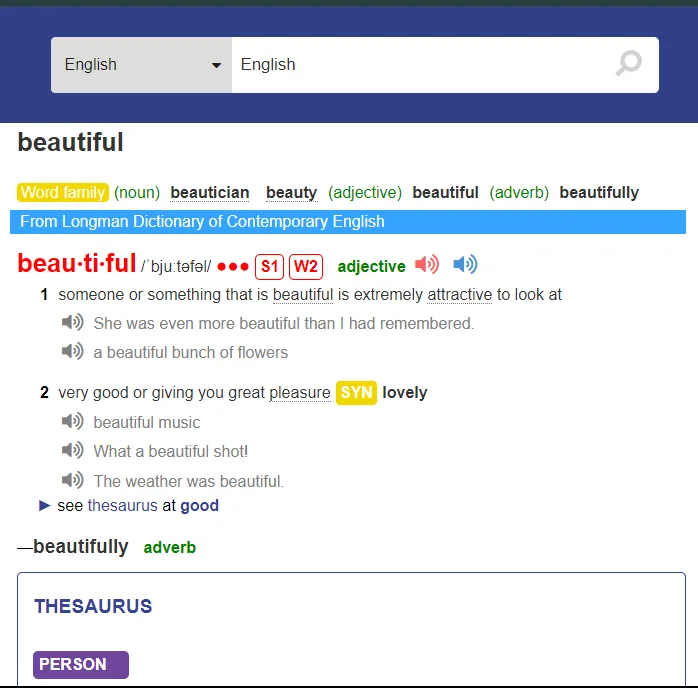Click sense number 2

click(44, 393)
